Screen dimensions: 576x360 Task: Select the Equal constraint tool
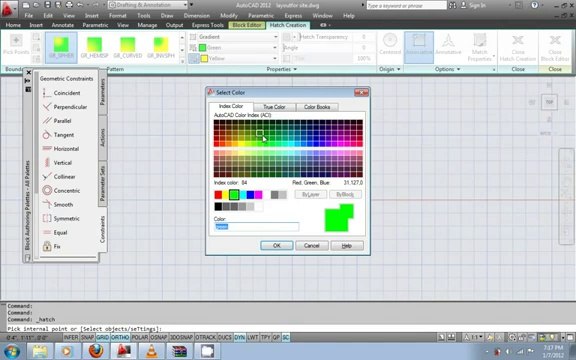pos(55,233)
